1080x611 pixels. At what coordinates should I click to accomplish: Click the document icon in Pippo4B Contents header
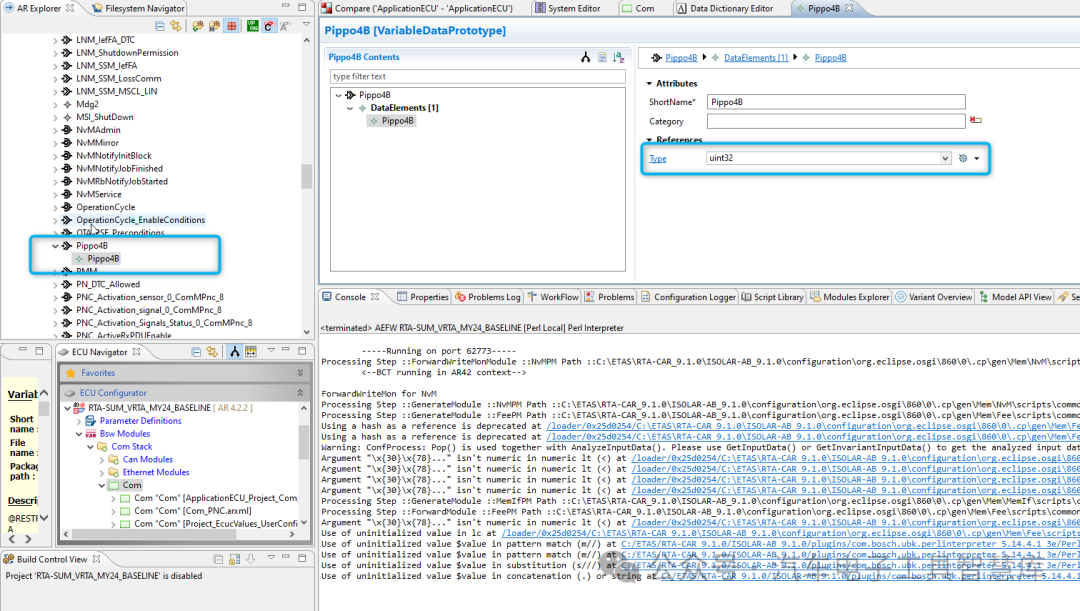click(x=602, y=57)
